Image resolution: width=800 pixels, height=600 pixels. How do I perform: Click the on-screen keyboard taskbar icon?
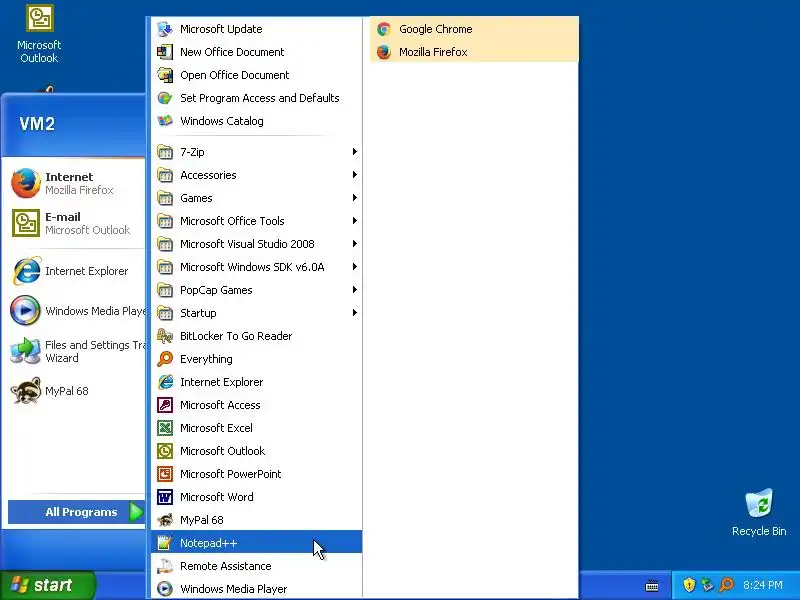[652, 586]
